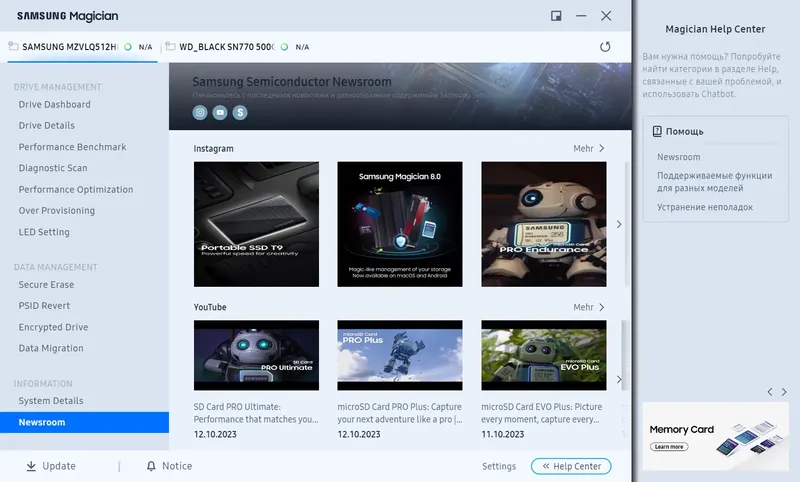Open the Notice bell icon
The height and width of the screenshot is (482, 800).
[151, 466]
